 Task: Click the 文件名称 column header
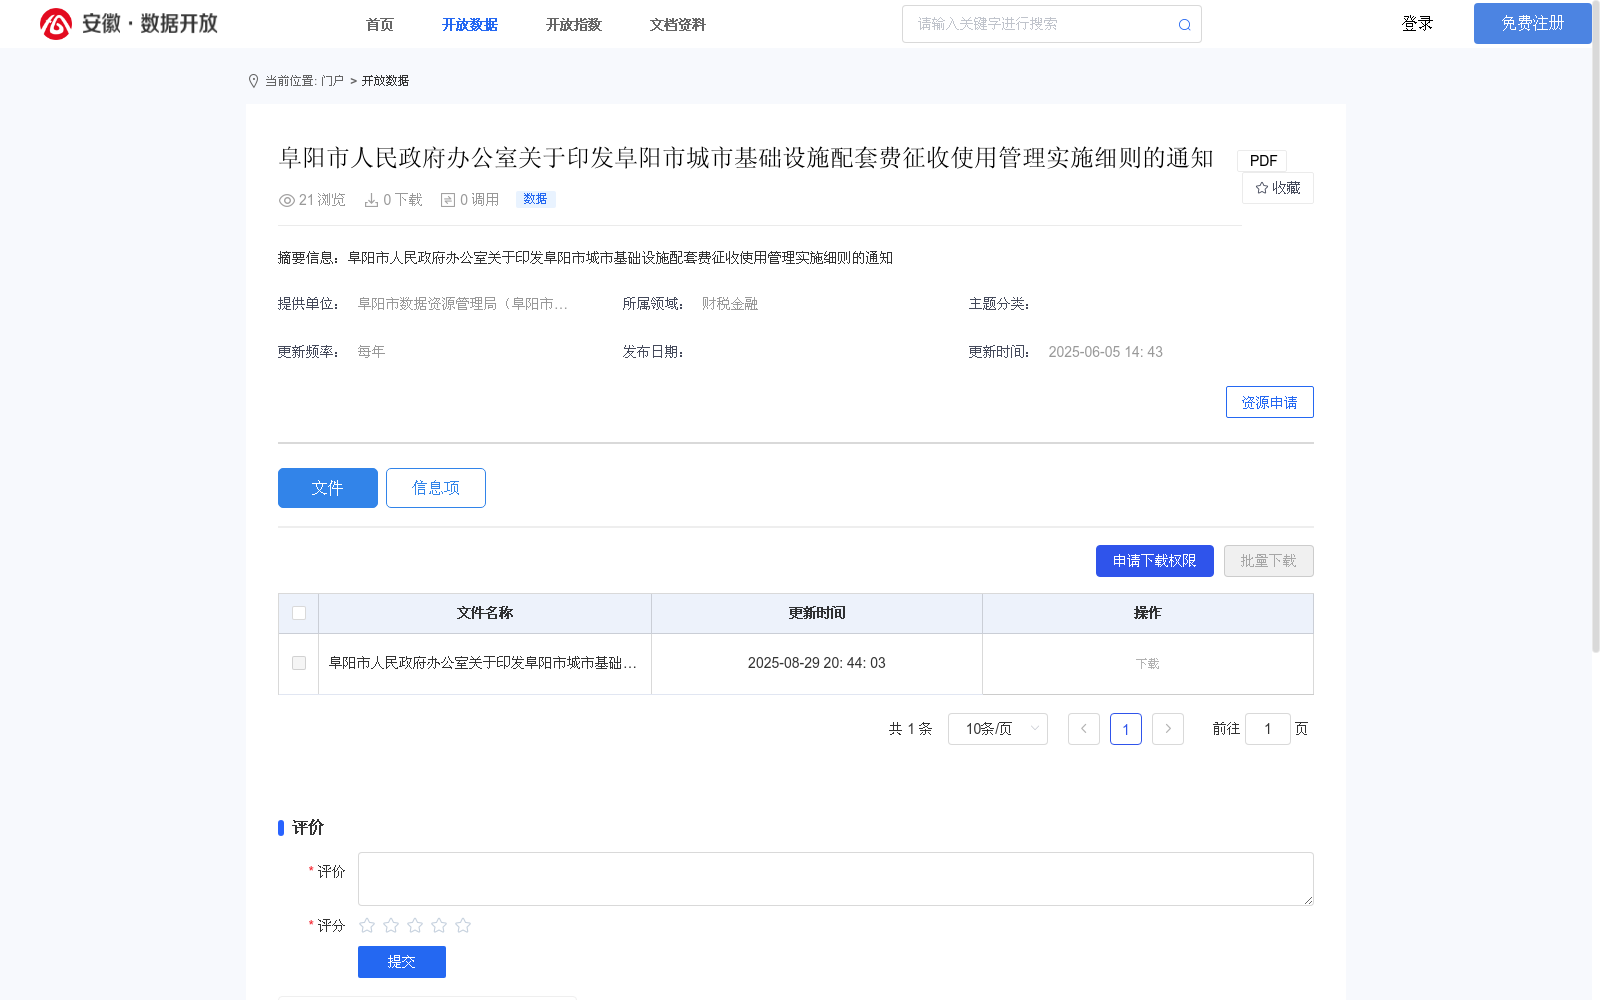tap(485, 613)
